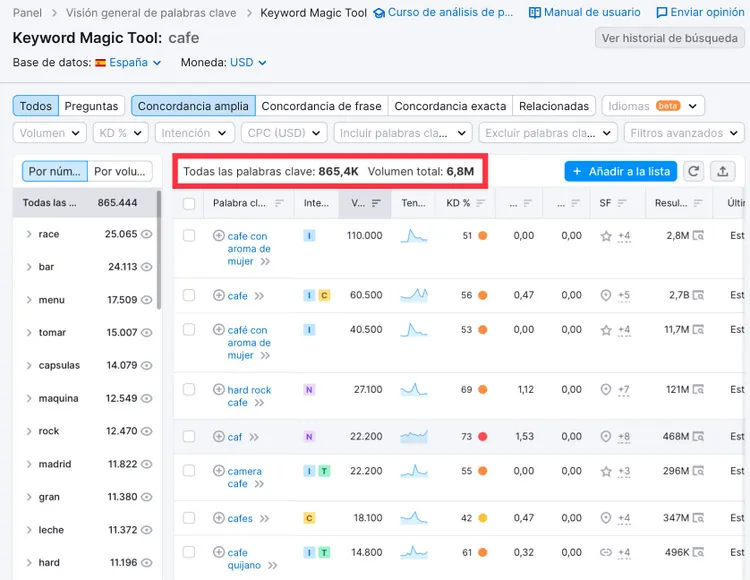
Task: Click sort icon in Resultados column header
Action: tap(698, 203)
